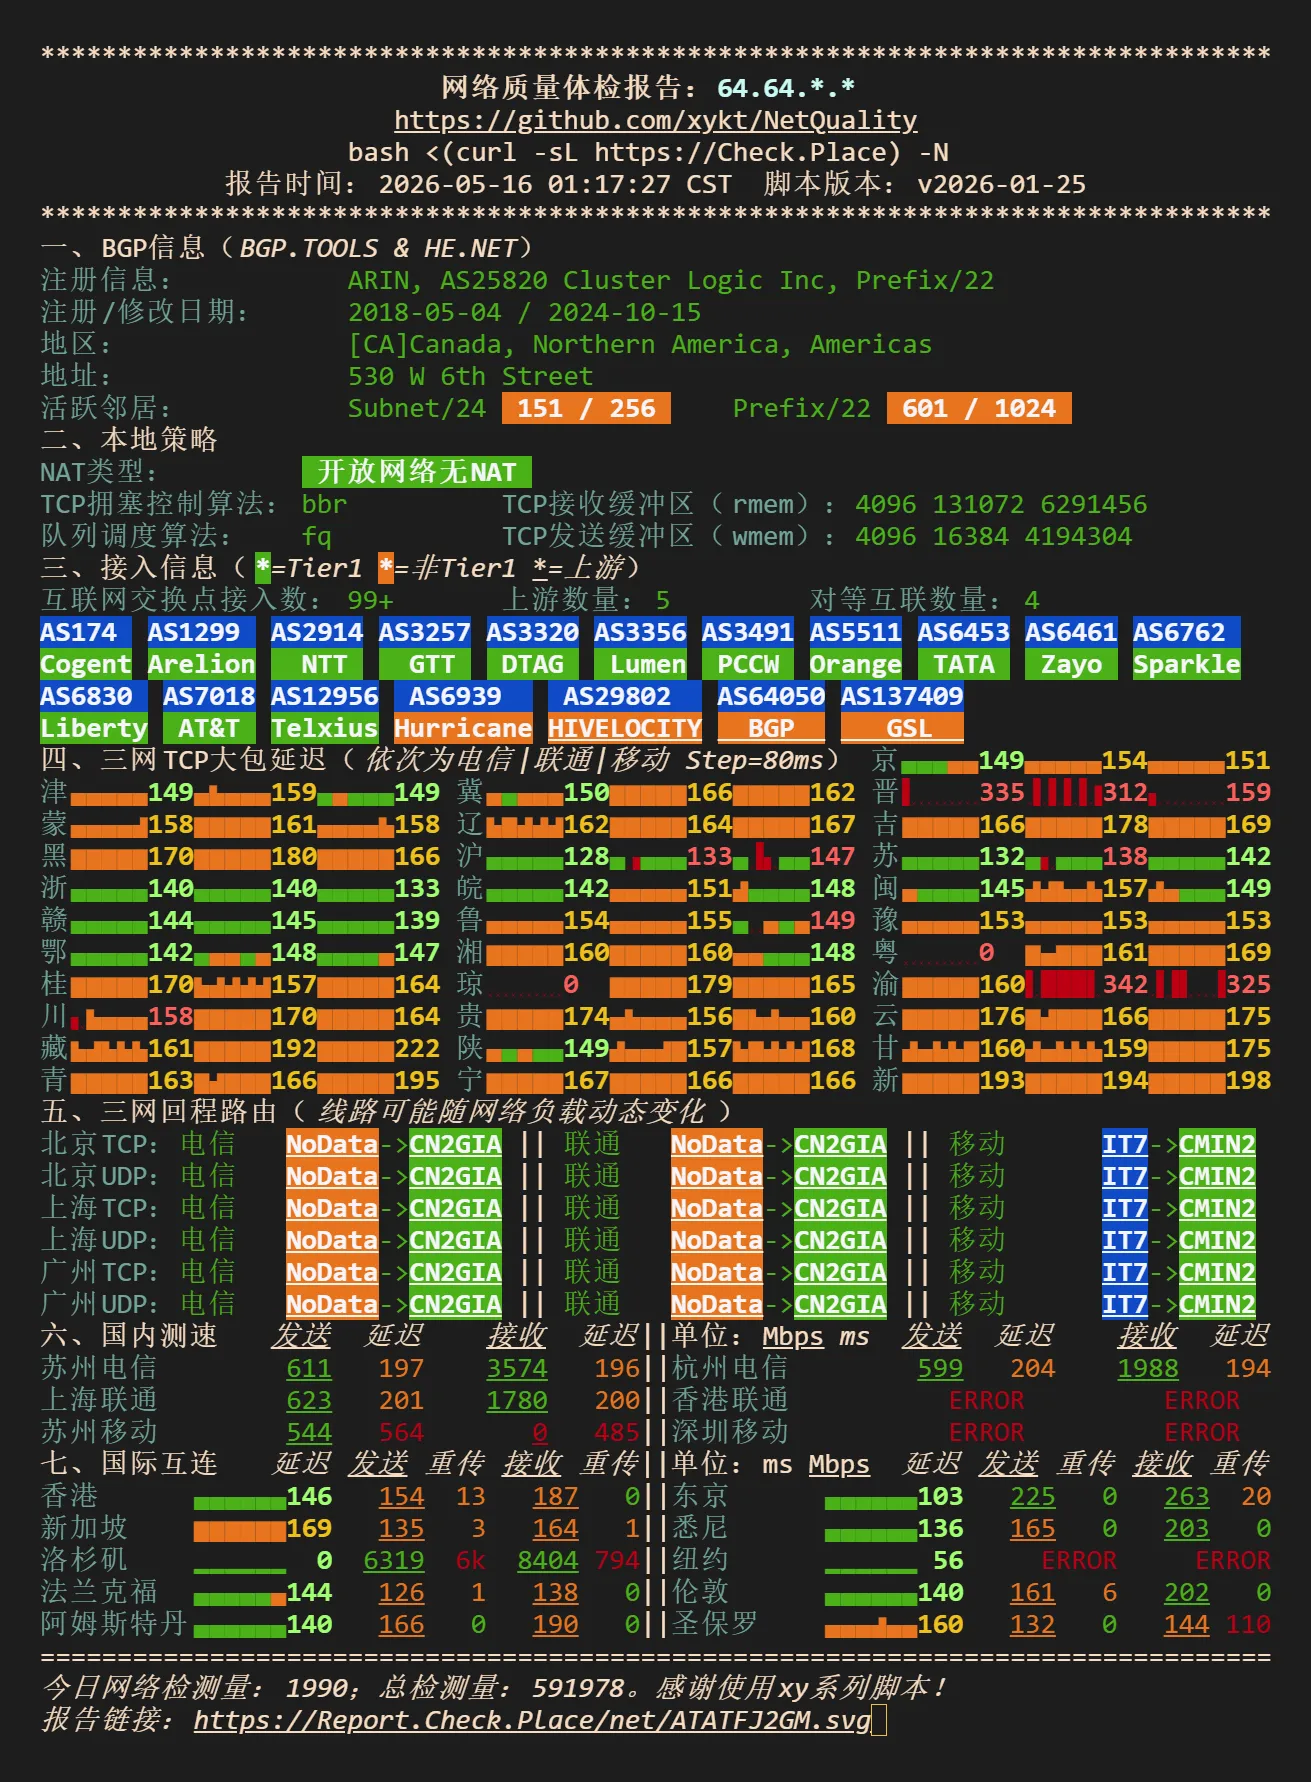1311x1782 pixels.
Task: Click CMIN2 in the 广州UDP route row
Action: [x=1217, y=1304]
